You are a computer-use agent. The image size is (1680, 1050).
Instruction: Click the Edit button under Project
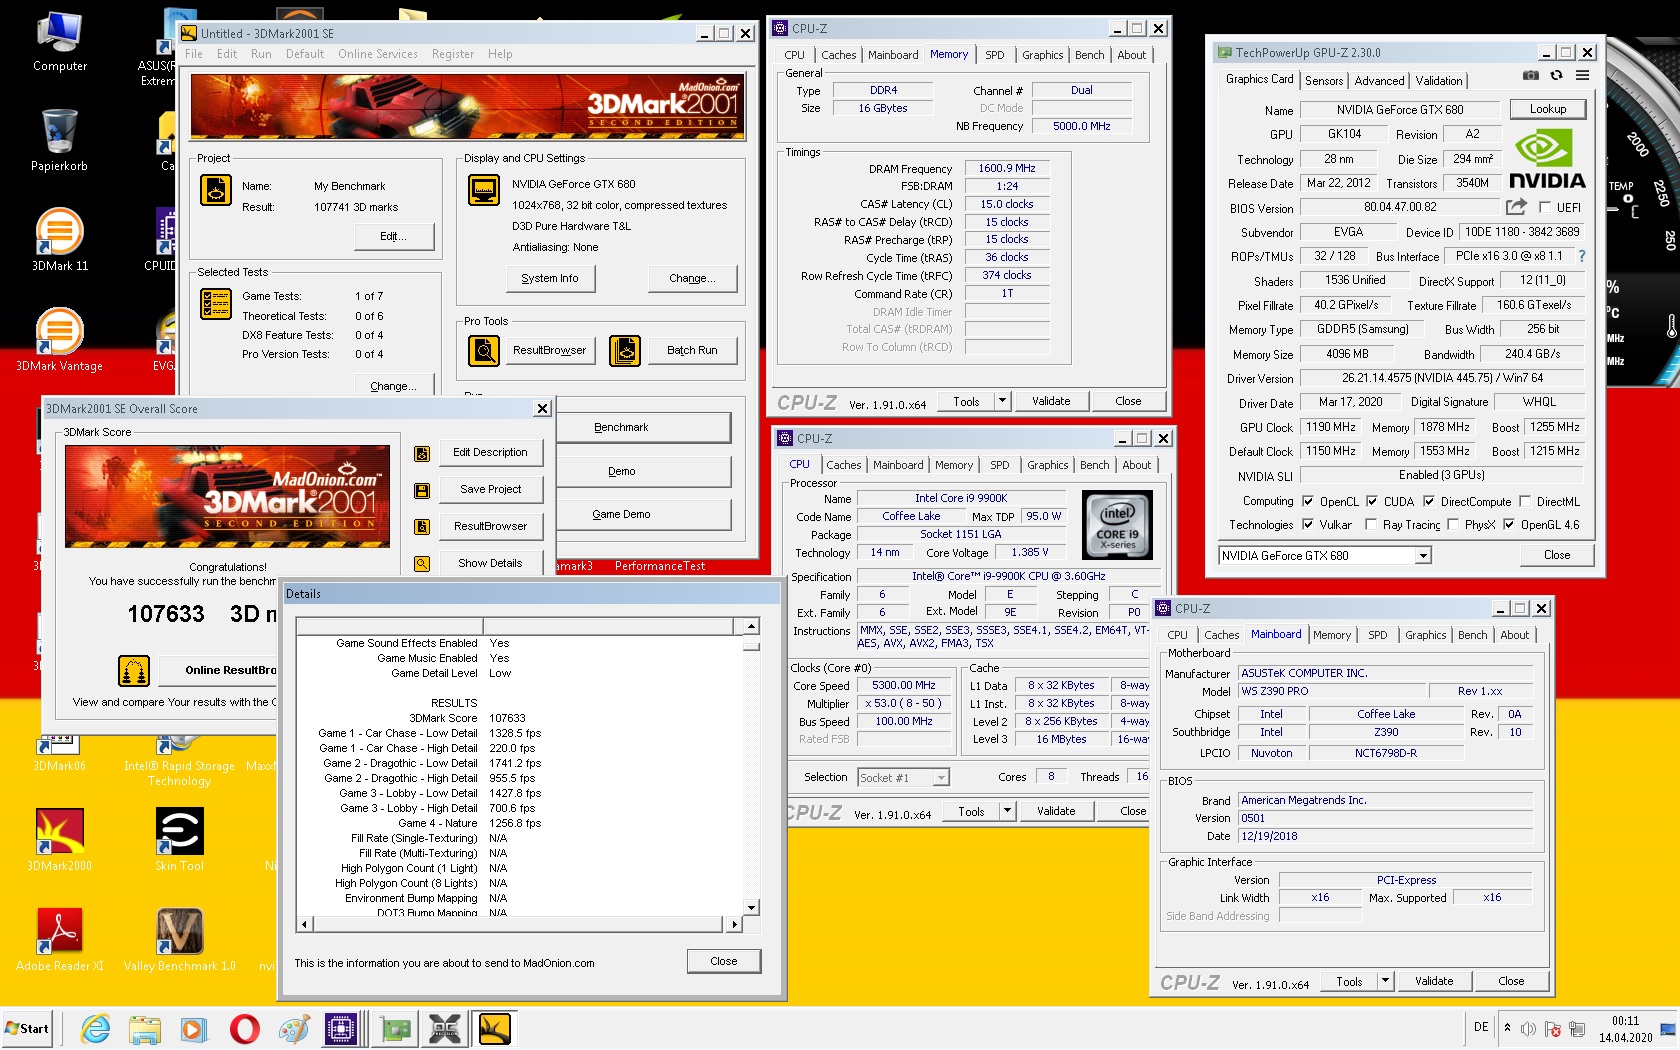(394, 236)
